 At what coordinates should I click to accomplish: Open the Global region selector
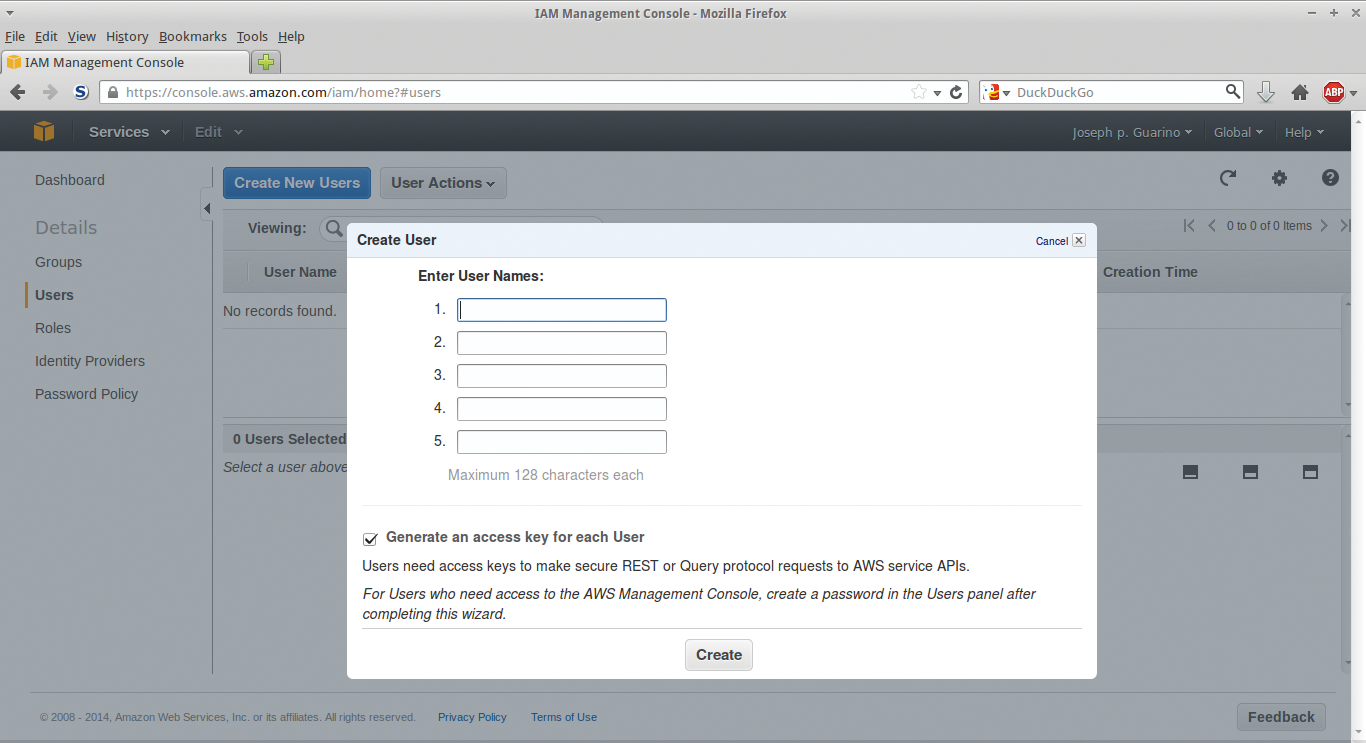coord(1238,131)
